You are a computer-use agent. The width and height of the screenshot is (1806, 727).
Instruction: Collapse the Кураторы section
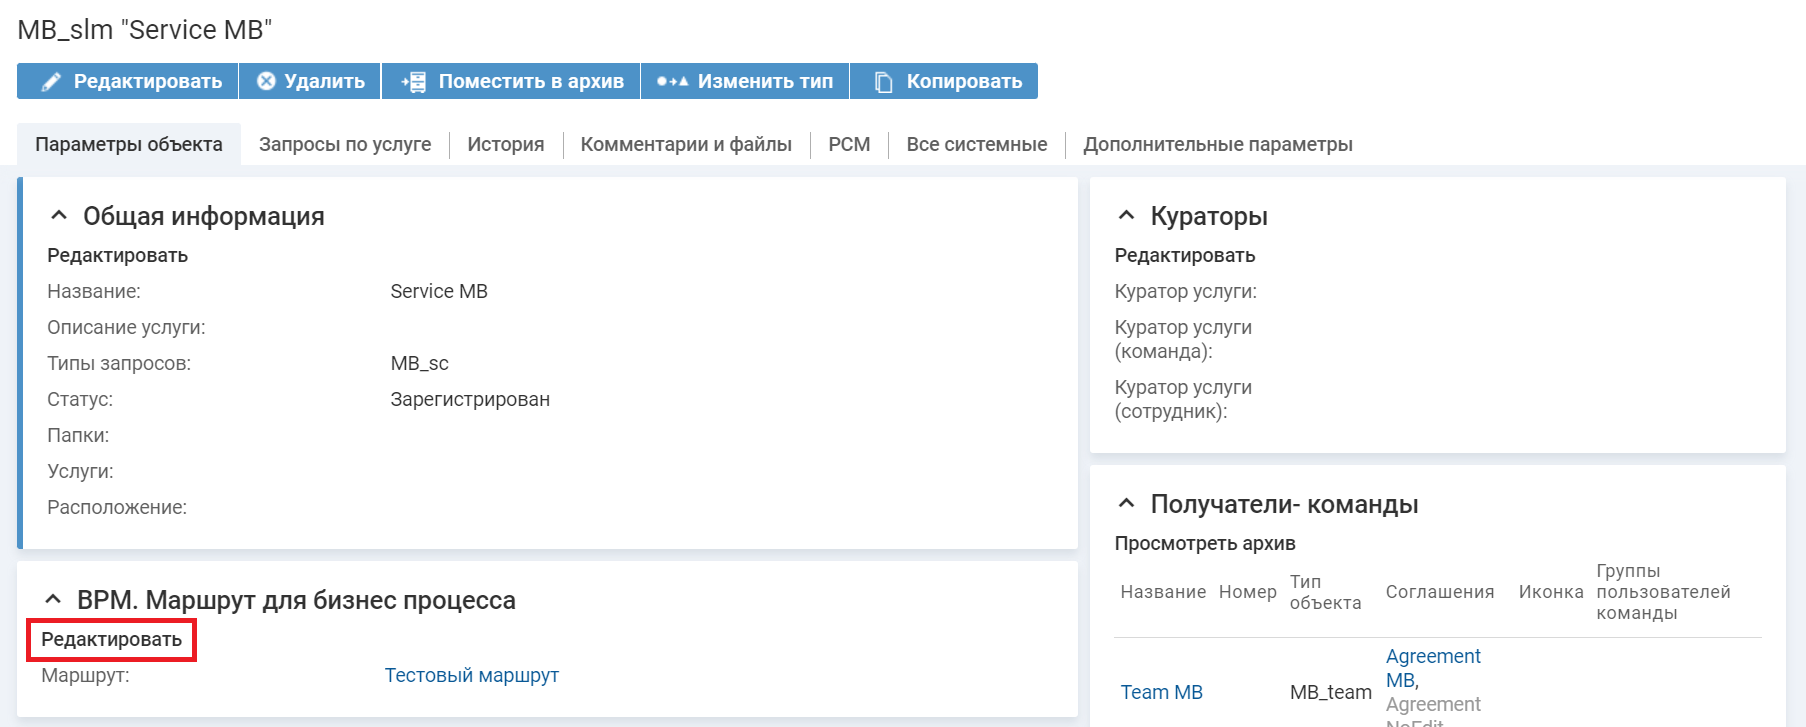pos(1126,216)
